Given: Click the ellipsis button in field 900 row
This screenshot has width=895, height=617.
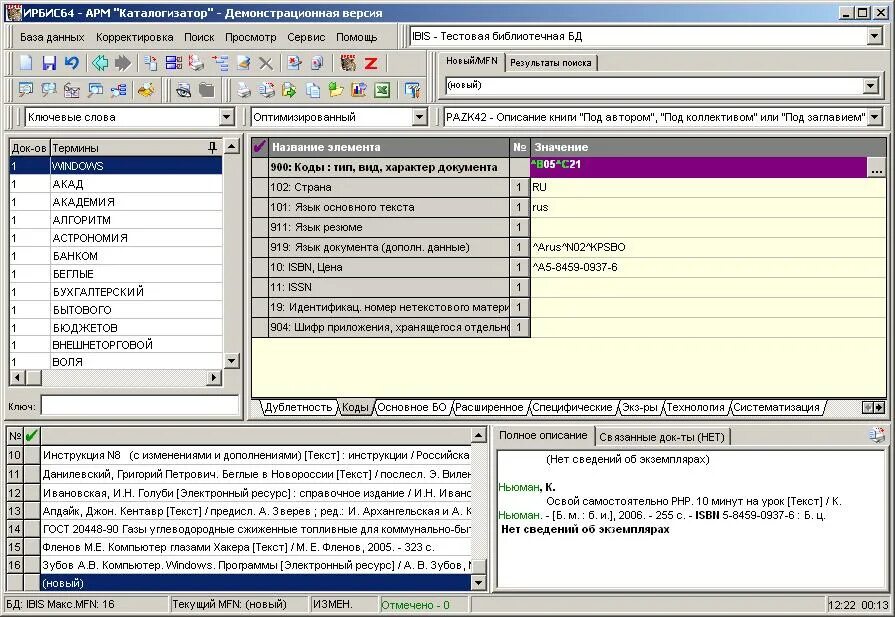Looking at the screenshot, I should (877, 168).
